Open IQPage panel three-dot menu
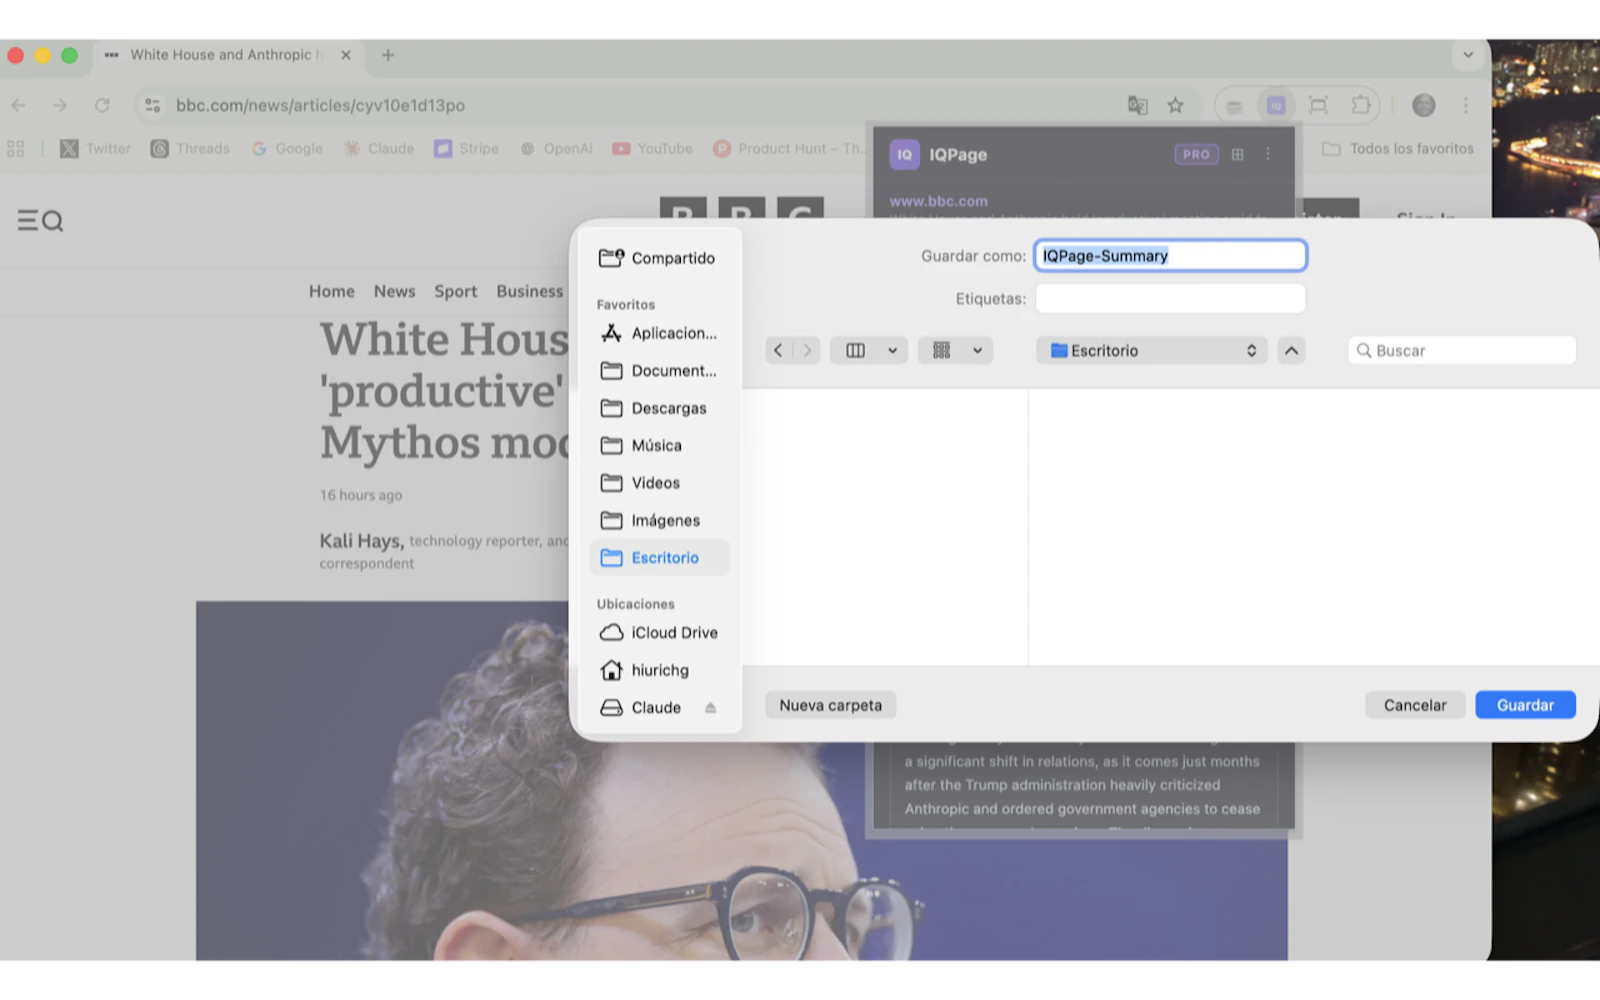1600x1000 pixels. [x=1268, y=154]
